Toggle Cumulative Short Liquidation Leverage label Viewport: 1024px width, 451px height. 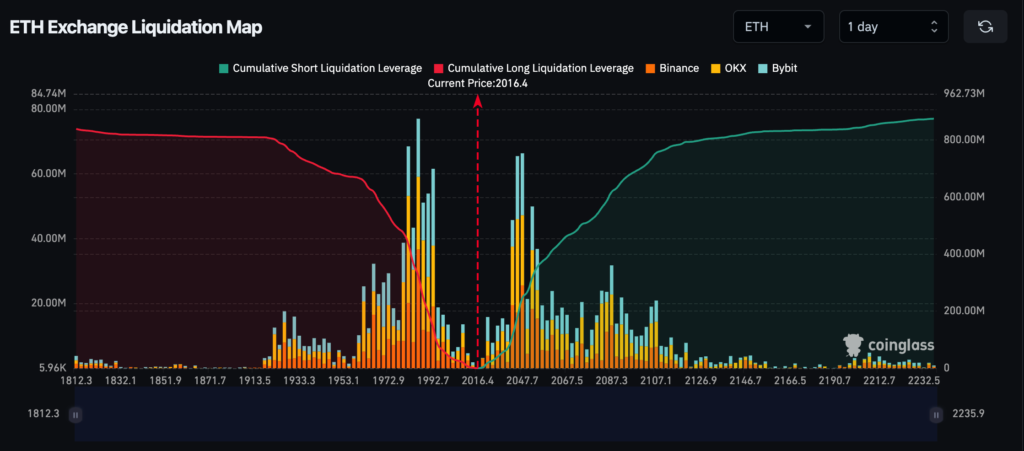coord(327,68)
